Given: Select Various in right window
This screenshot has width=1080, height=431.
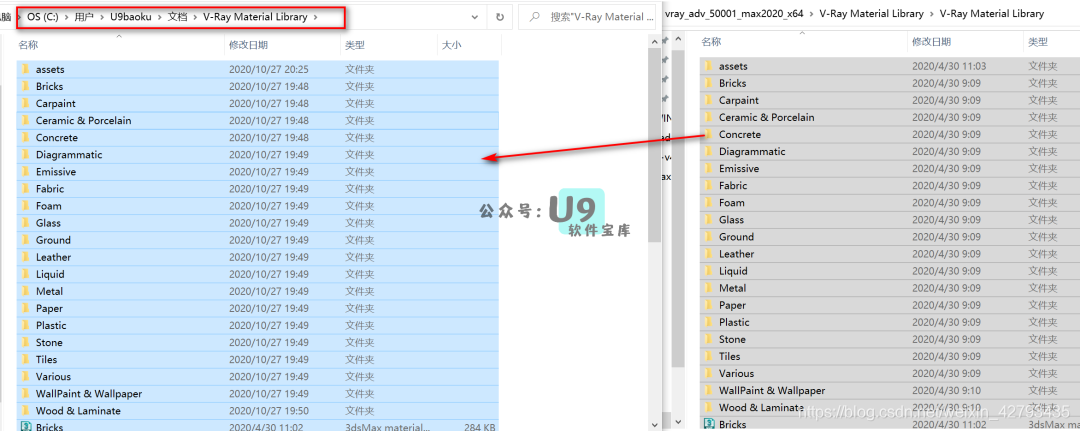Looking at the screenshot, I should [736, 374].
